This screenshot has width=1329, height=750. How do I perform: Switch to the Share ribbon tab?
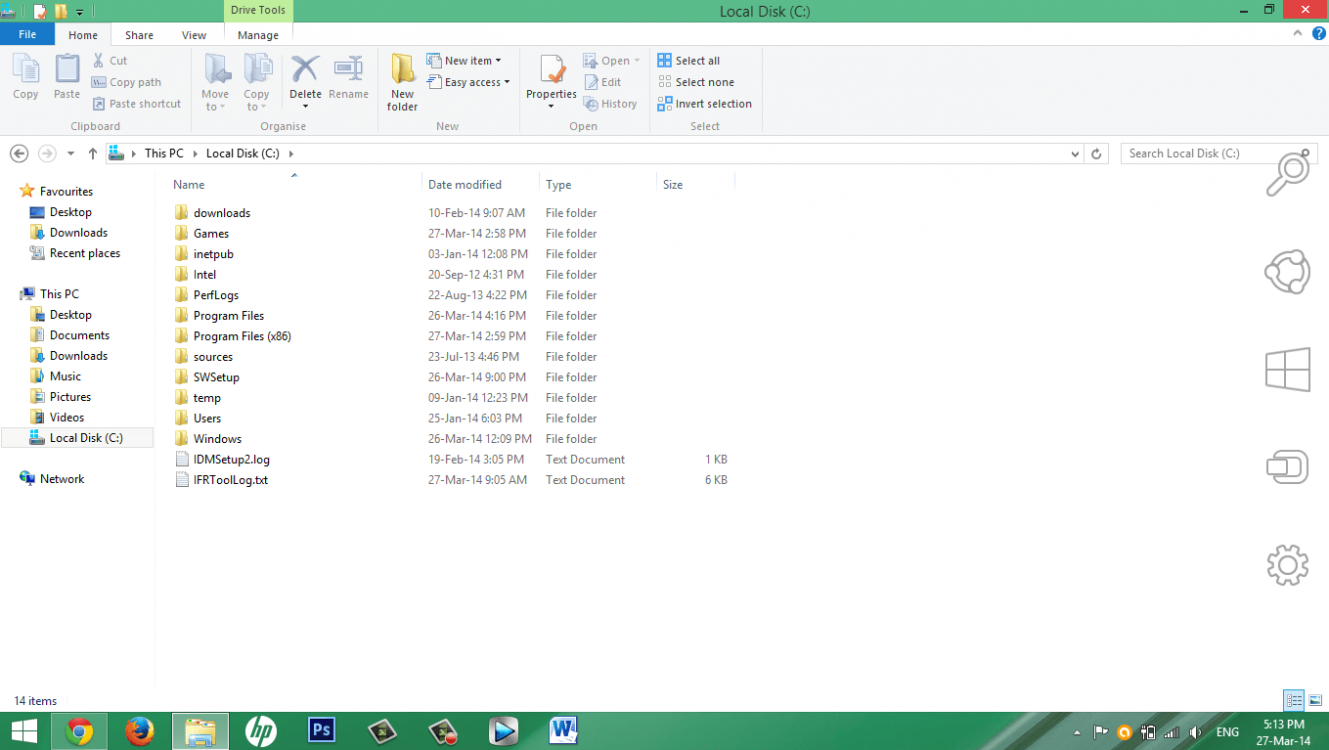coord(139,35)
